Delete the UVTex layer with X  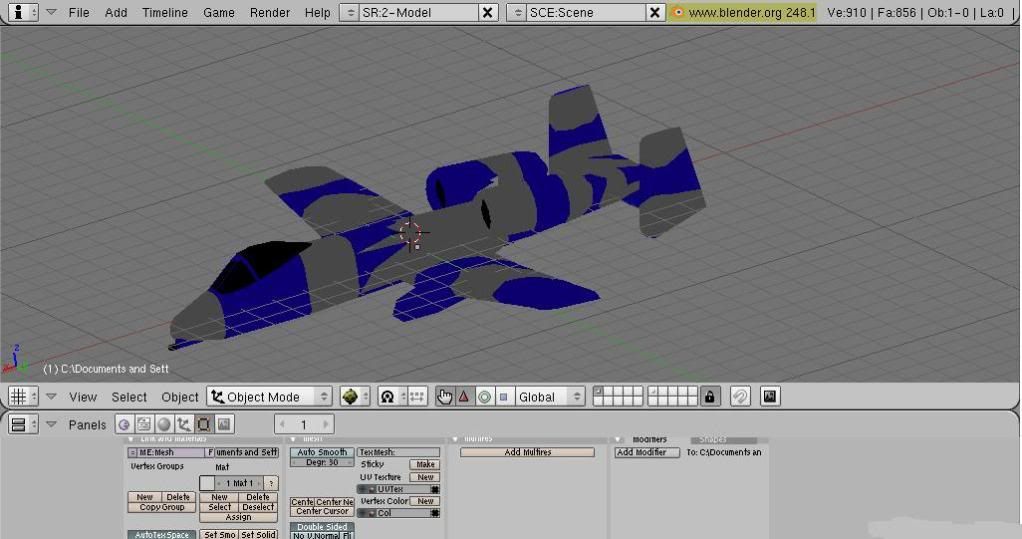click(x=435, y=489)
